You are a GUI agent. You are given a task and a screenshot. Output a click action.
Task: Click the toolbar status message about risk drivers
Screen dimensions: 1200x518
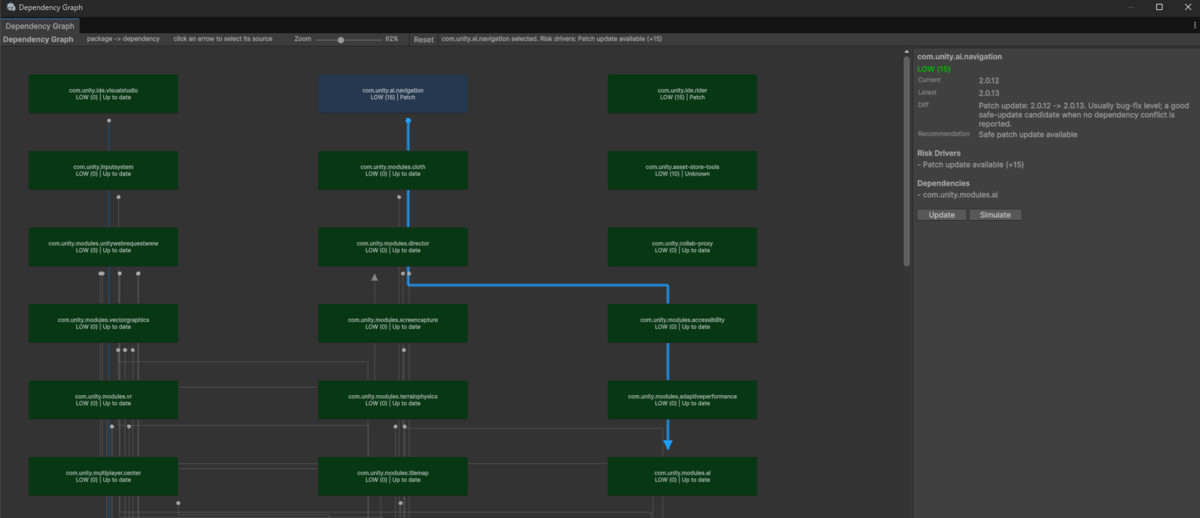551,39
